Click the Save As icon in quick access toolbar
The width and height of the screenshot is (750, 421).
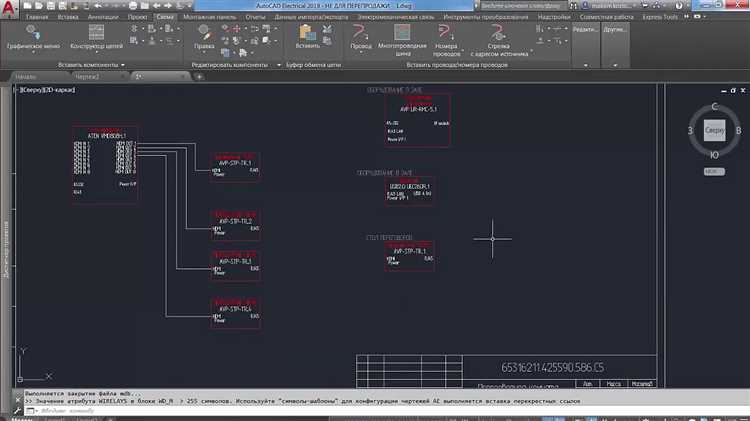(x=62, y=6)
